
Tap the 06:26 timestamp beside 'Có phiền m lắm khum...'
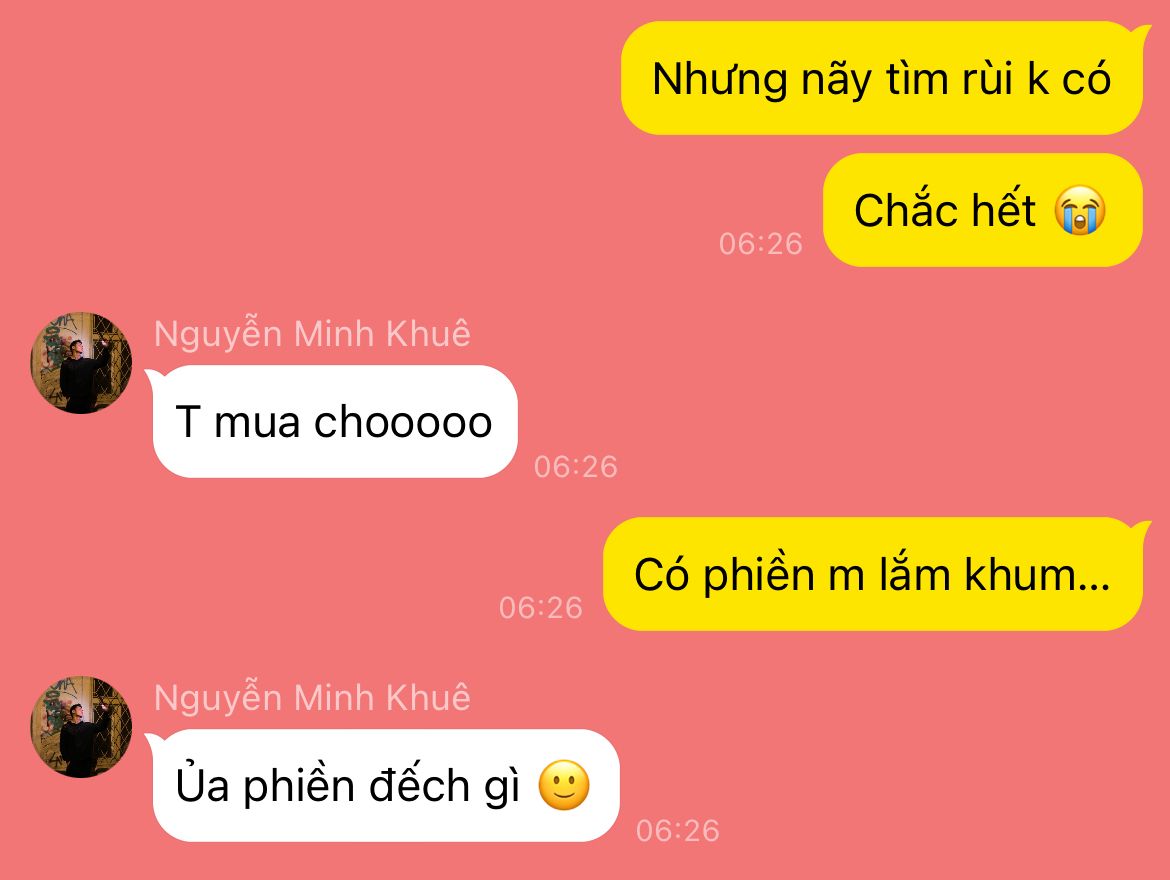point(540,608)
